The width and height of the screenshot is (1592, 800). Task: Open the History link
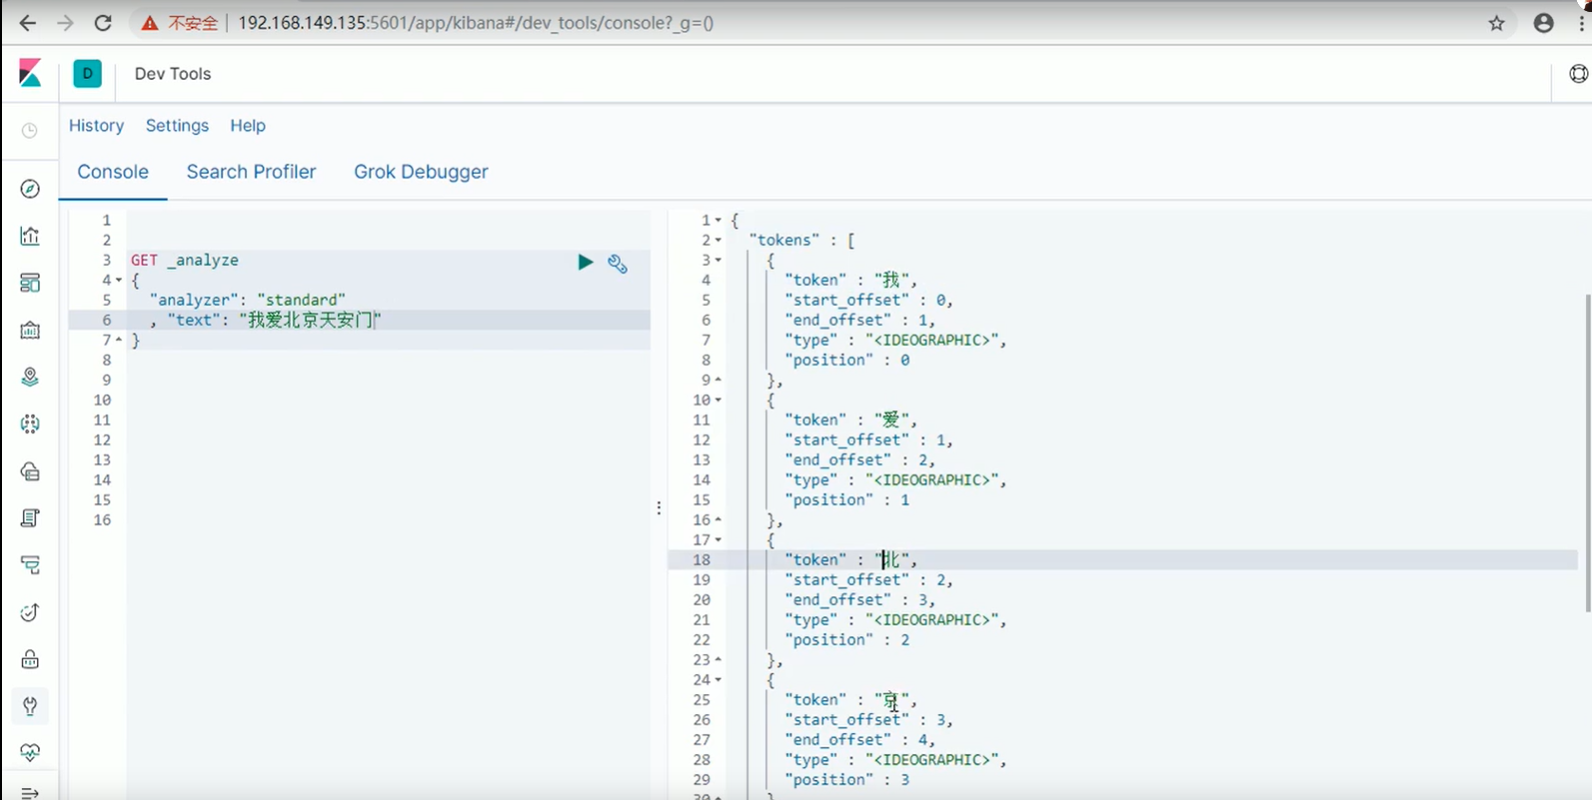click(x=96, y=125)
